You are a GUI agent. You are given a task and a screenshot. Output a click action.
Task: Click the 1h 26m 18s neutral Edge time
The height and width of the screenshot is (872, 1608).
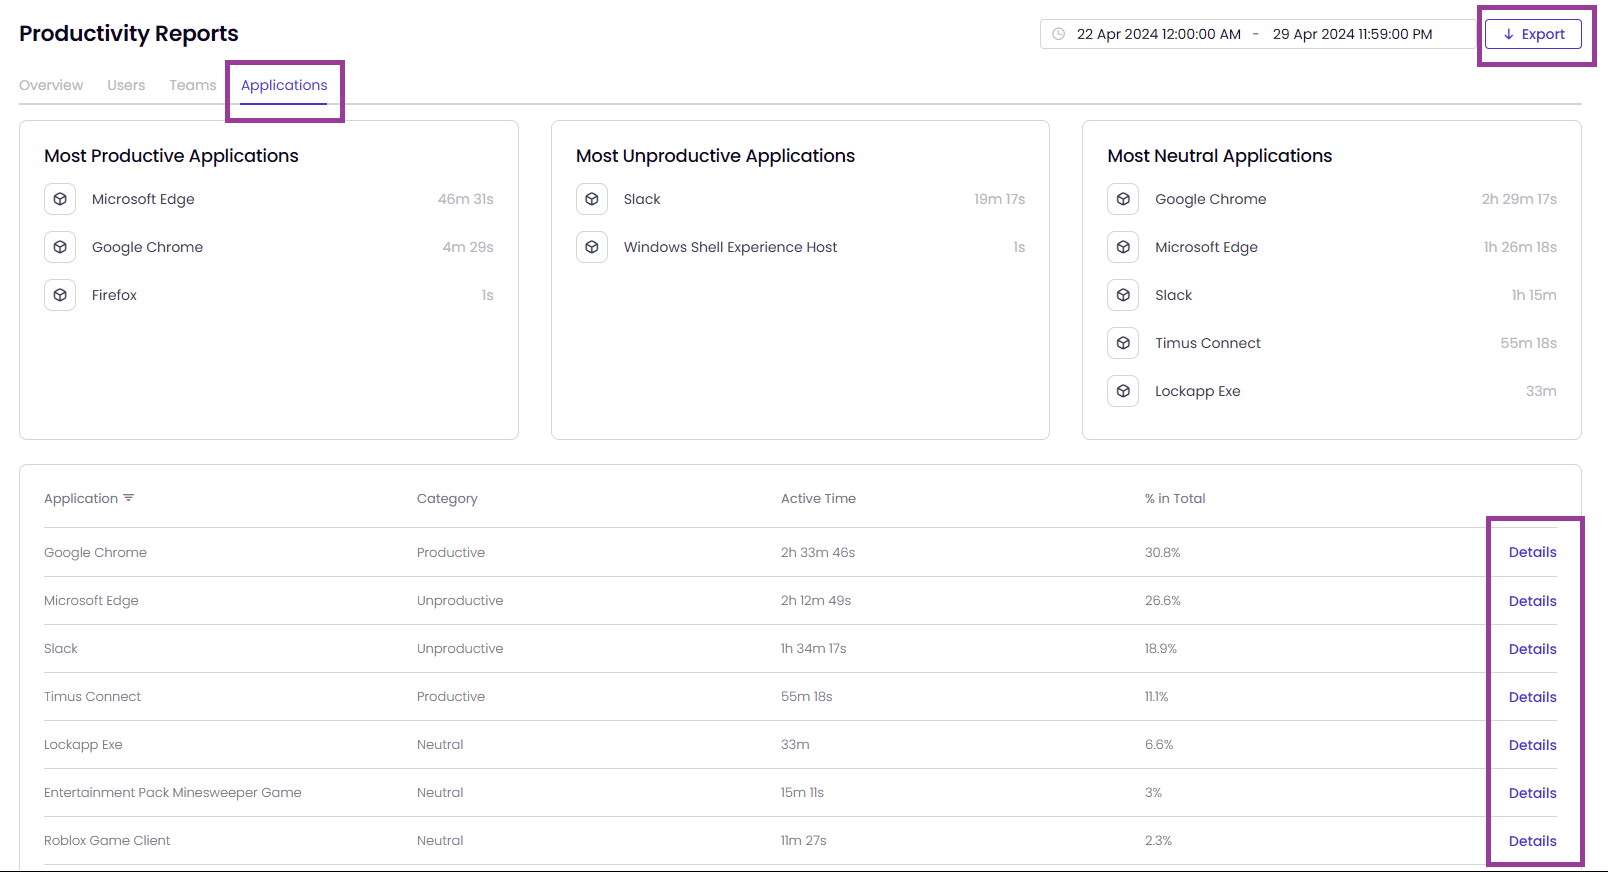(1520, 247)
